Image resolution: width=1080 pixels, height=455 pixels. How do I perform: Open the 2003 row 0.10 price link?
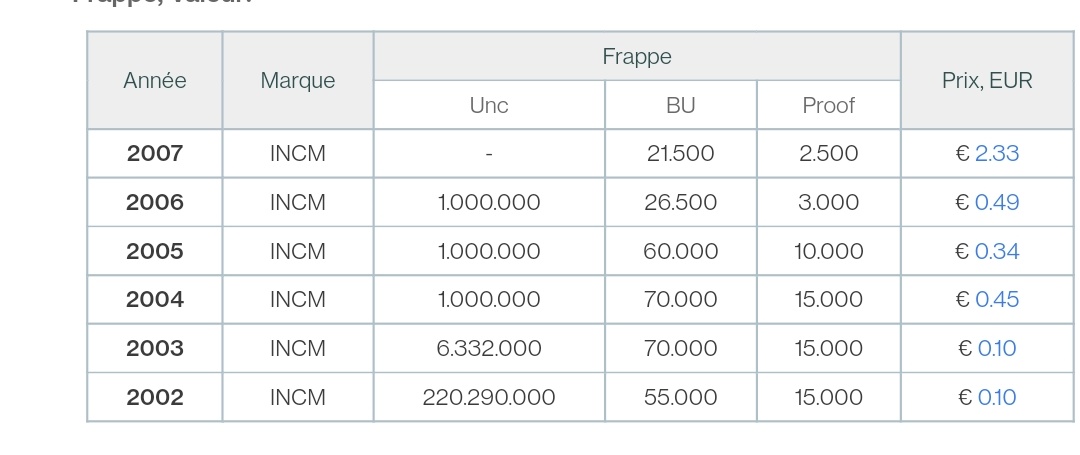997,348
